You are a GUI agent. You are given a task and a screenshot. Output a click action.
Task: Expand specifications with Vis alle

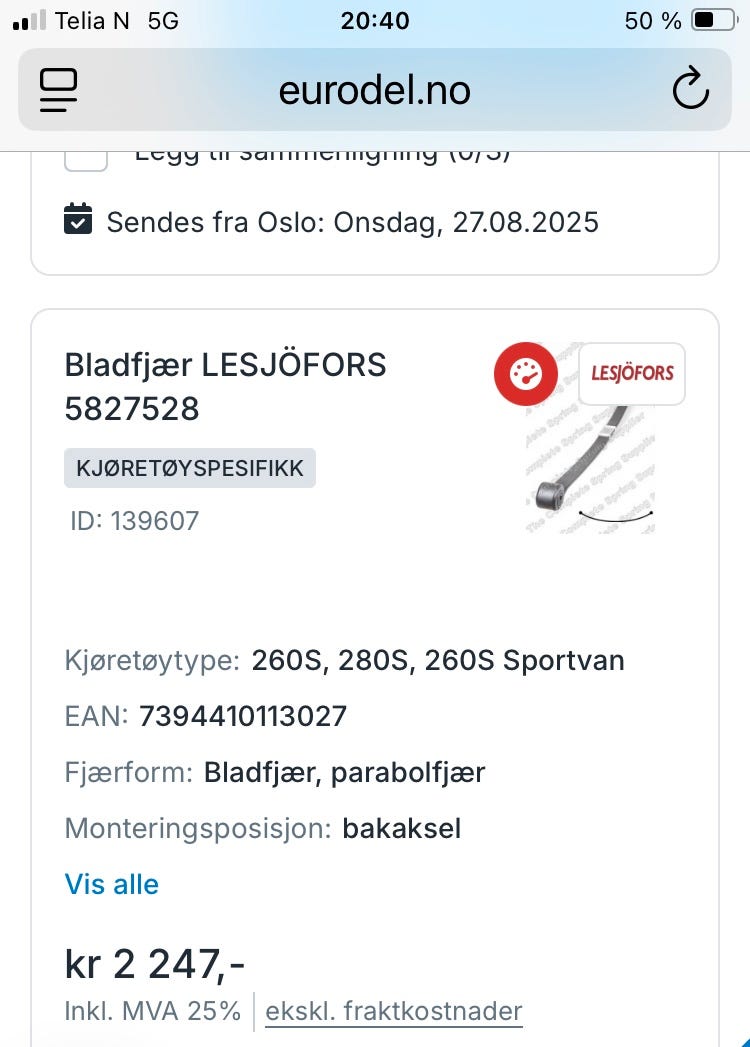tap(112, 884)
